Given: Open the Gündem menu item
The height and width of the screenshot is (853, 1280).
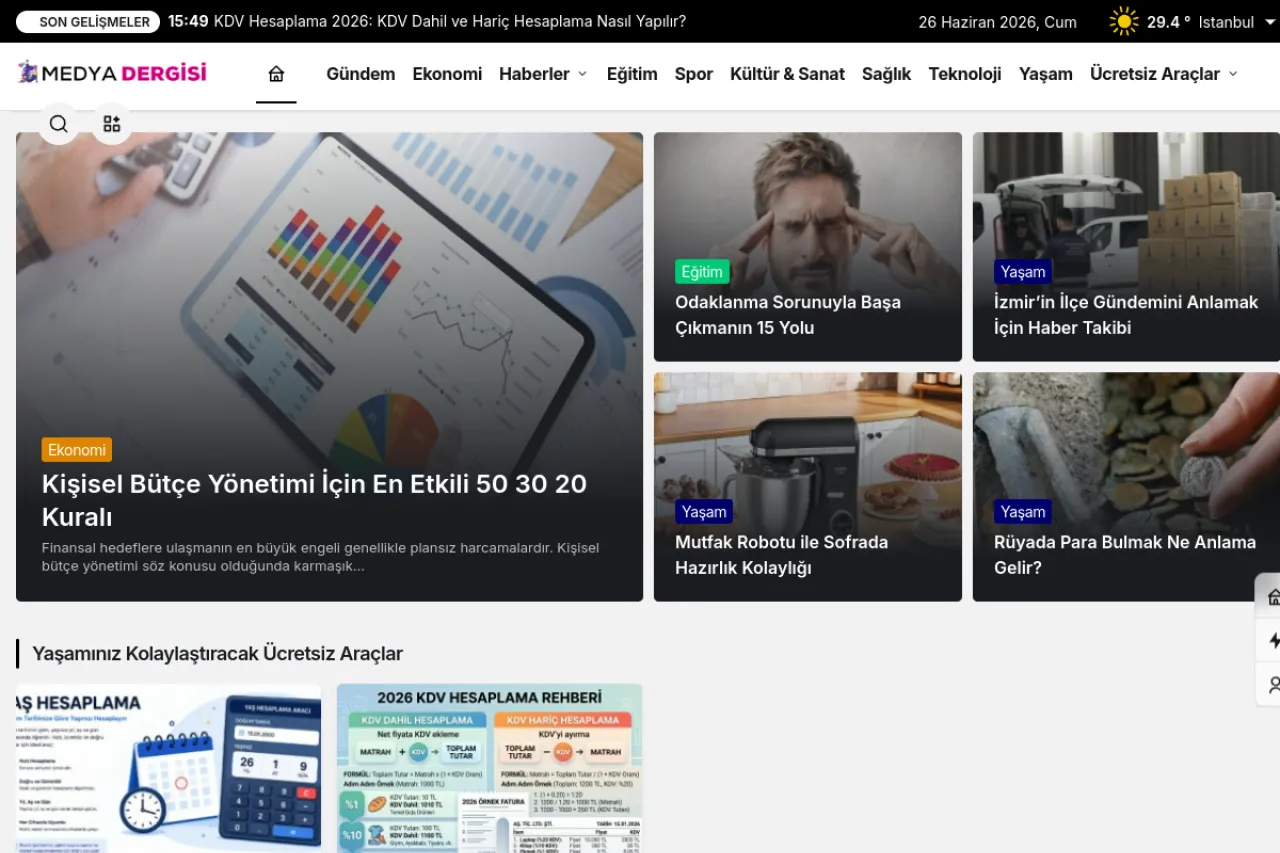Looking at the screenshot, I should tap(361, 74).
